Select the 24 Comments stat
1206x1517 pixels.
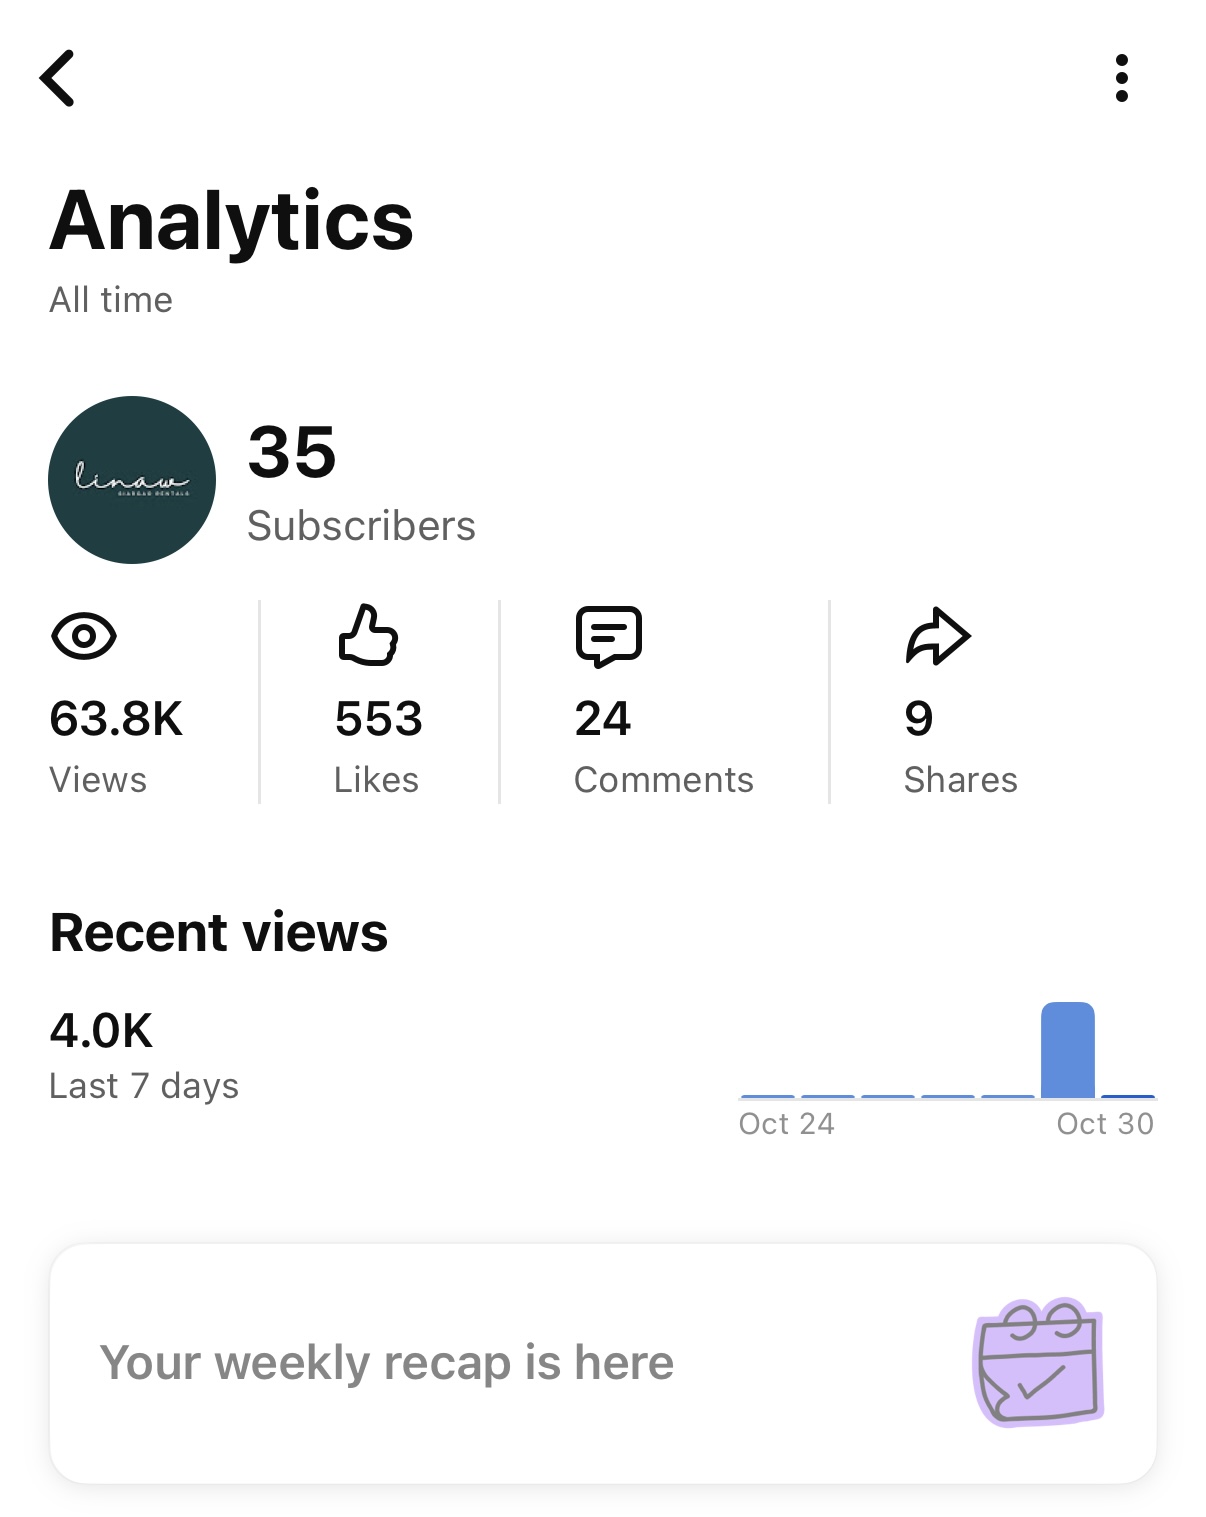(603, 719)
